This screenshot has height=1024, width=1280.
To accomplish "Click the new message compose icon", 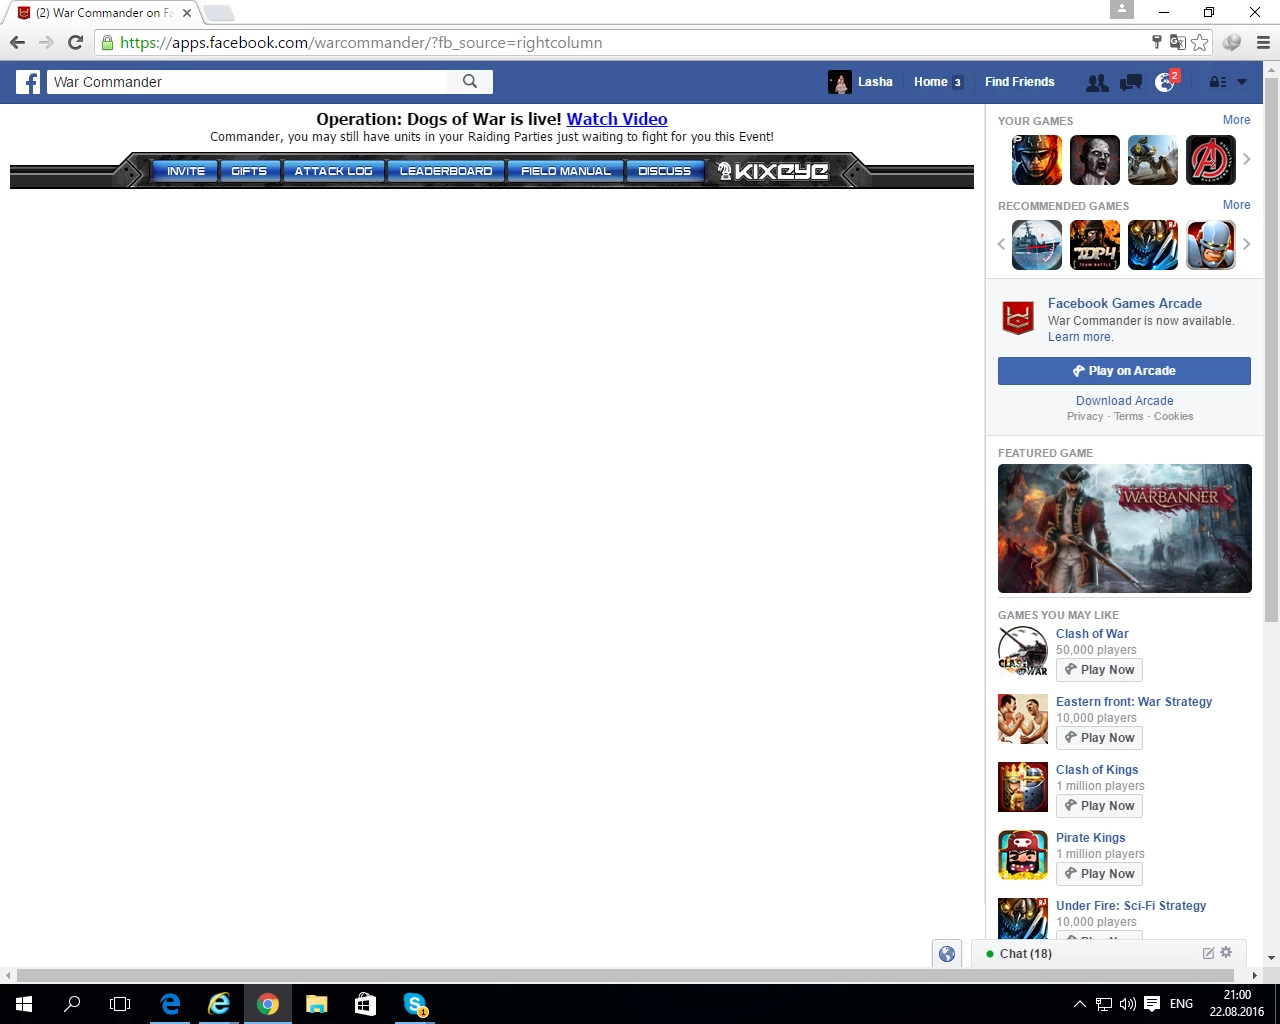I will coord(1208,953).
